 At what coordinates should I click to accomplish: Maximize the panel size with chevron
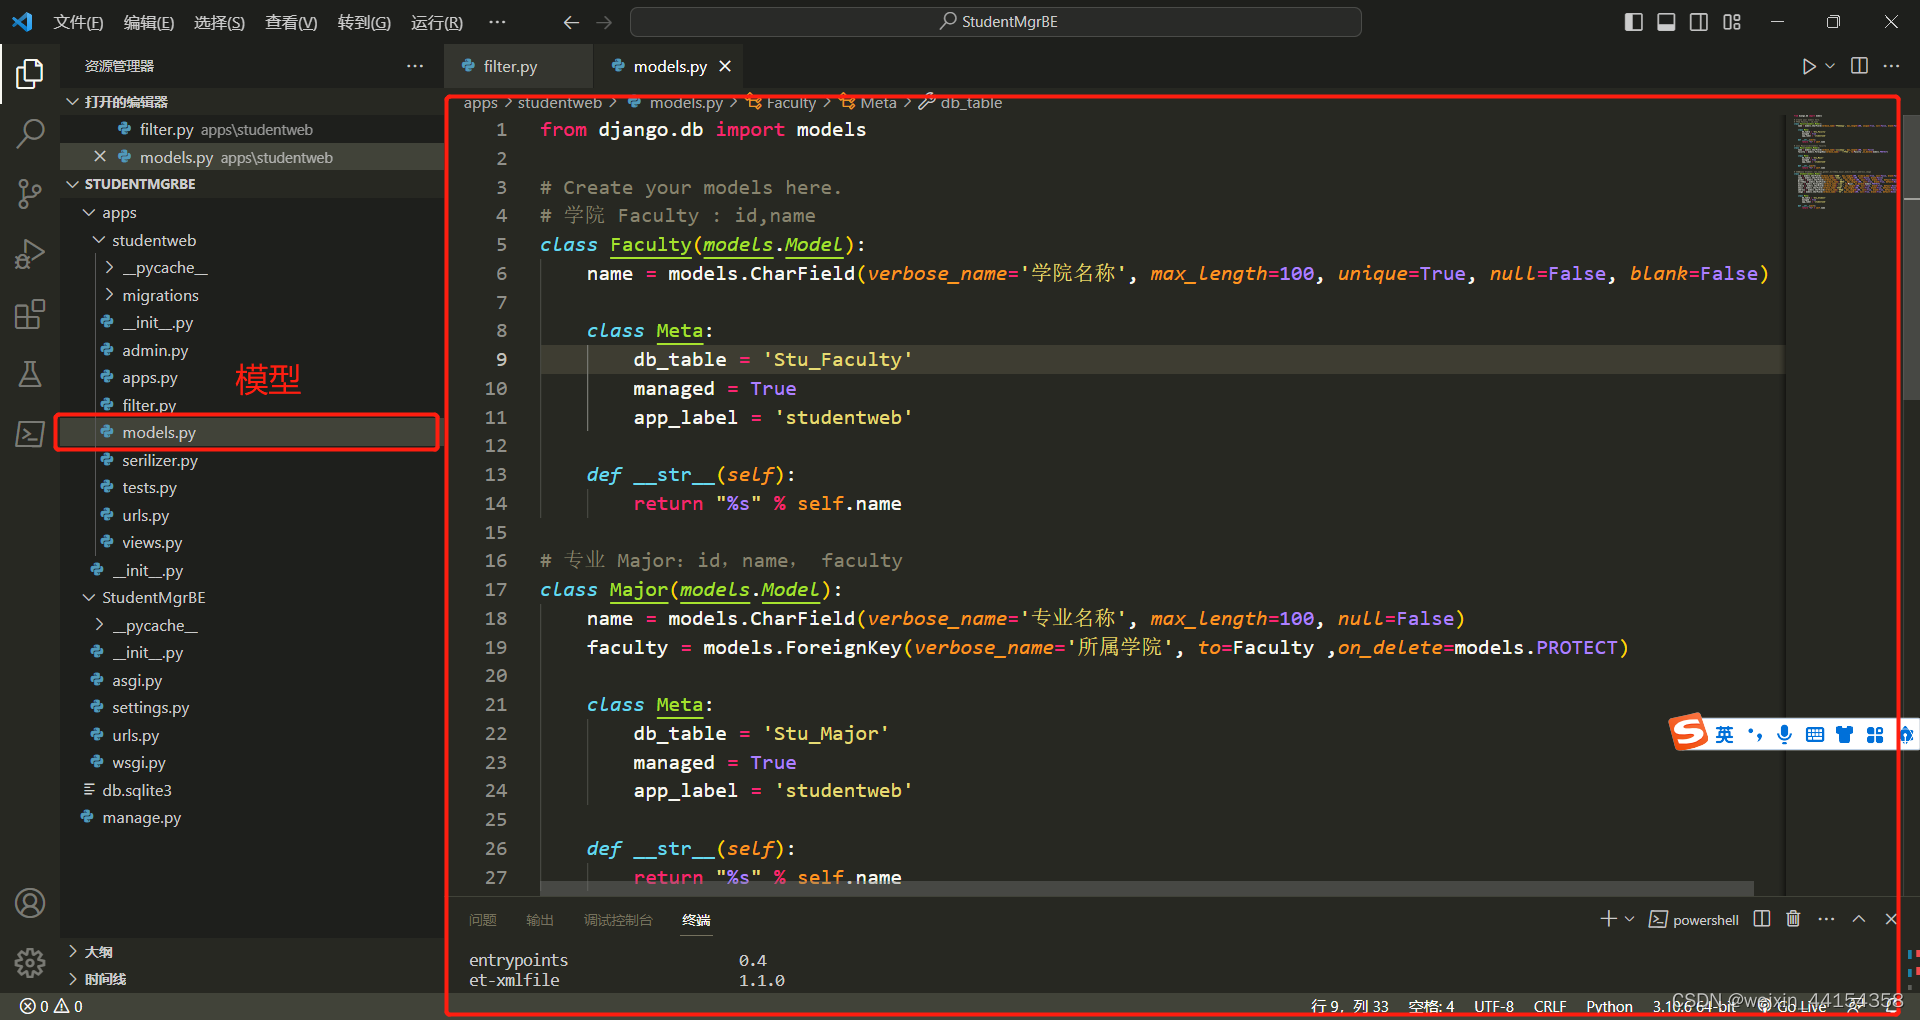[x=1858, y=919]
